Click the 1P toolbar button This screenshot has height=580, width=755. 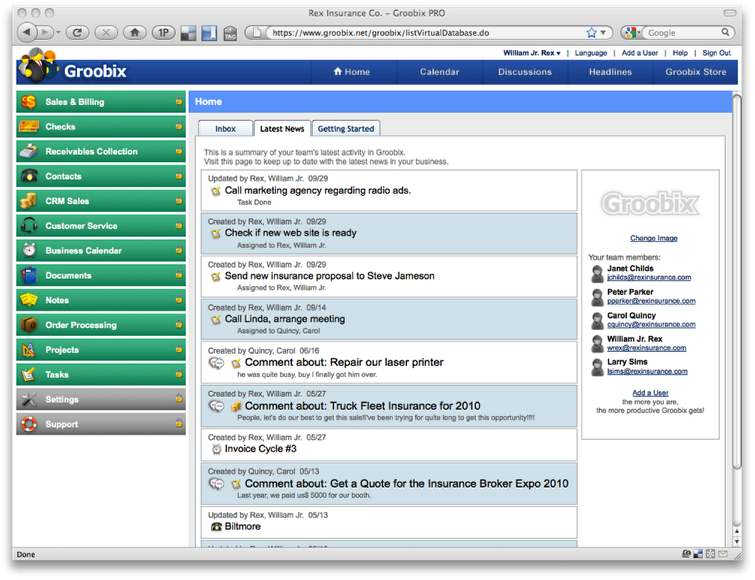164,32
